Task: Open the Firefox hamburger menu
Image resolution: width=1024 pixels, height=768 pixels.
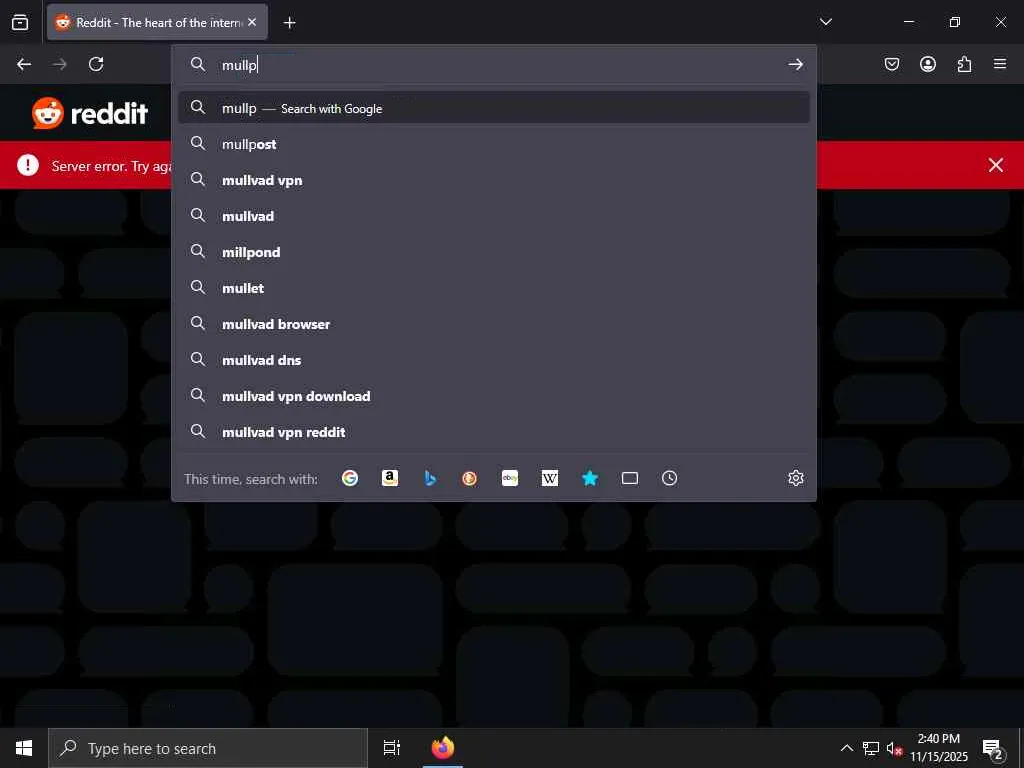Action: [1000, 64]
